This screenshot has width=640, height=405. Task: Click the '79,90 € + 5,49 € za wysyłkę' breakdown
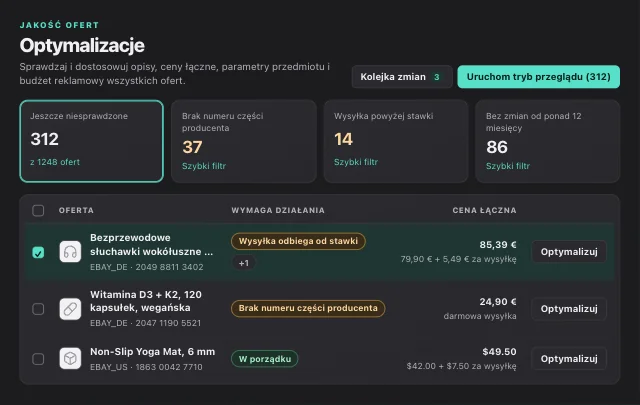coord(458,259)
